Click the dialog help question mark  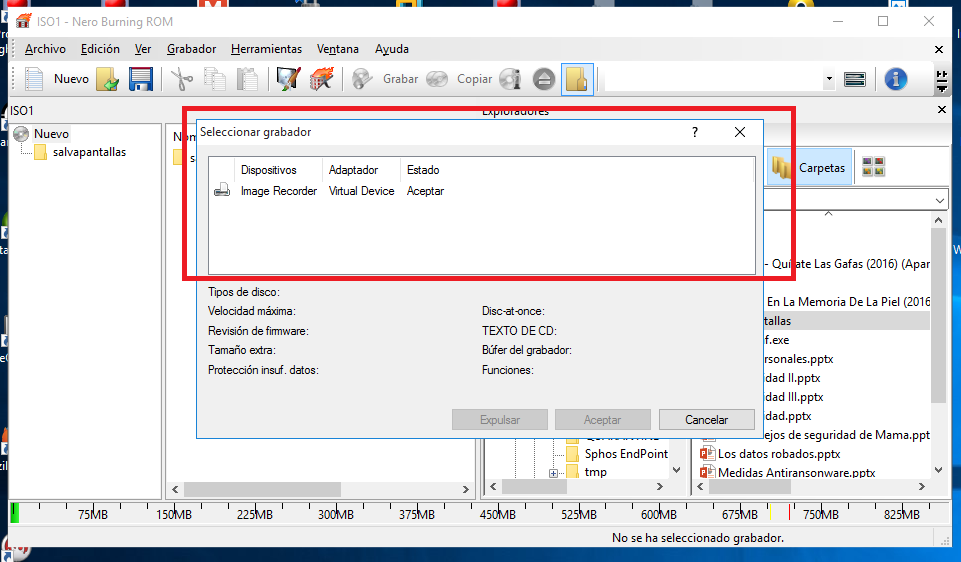click(x=694, y=132)
